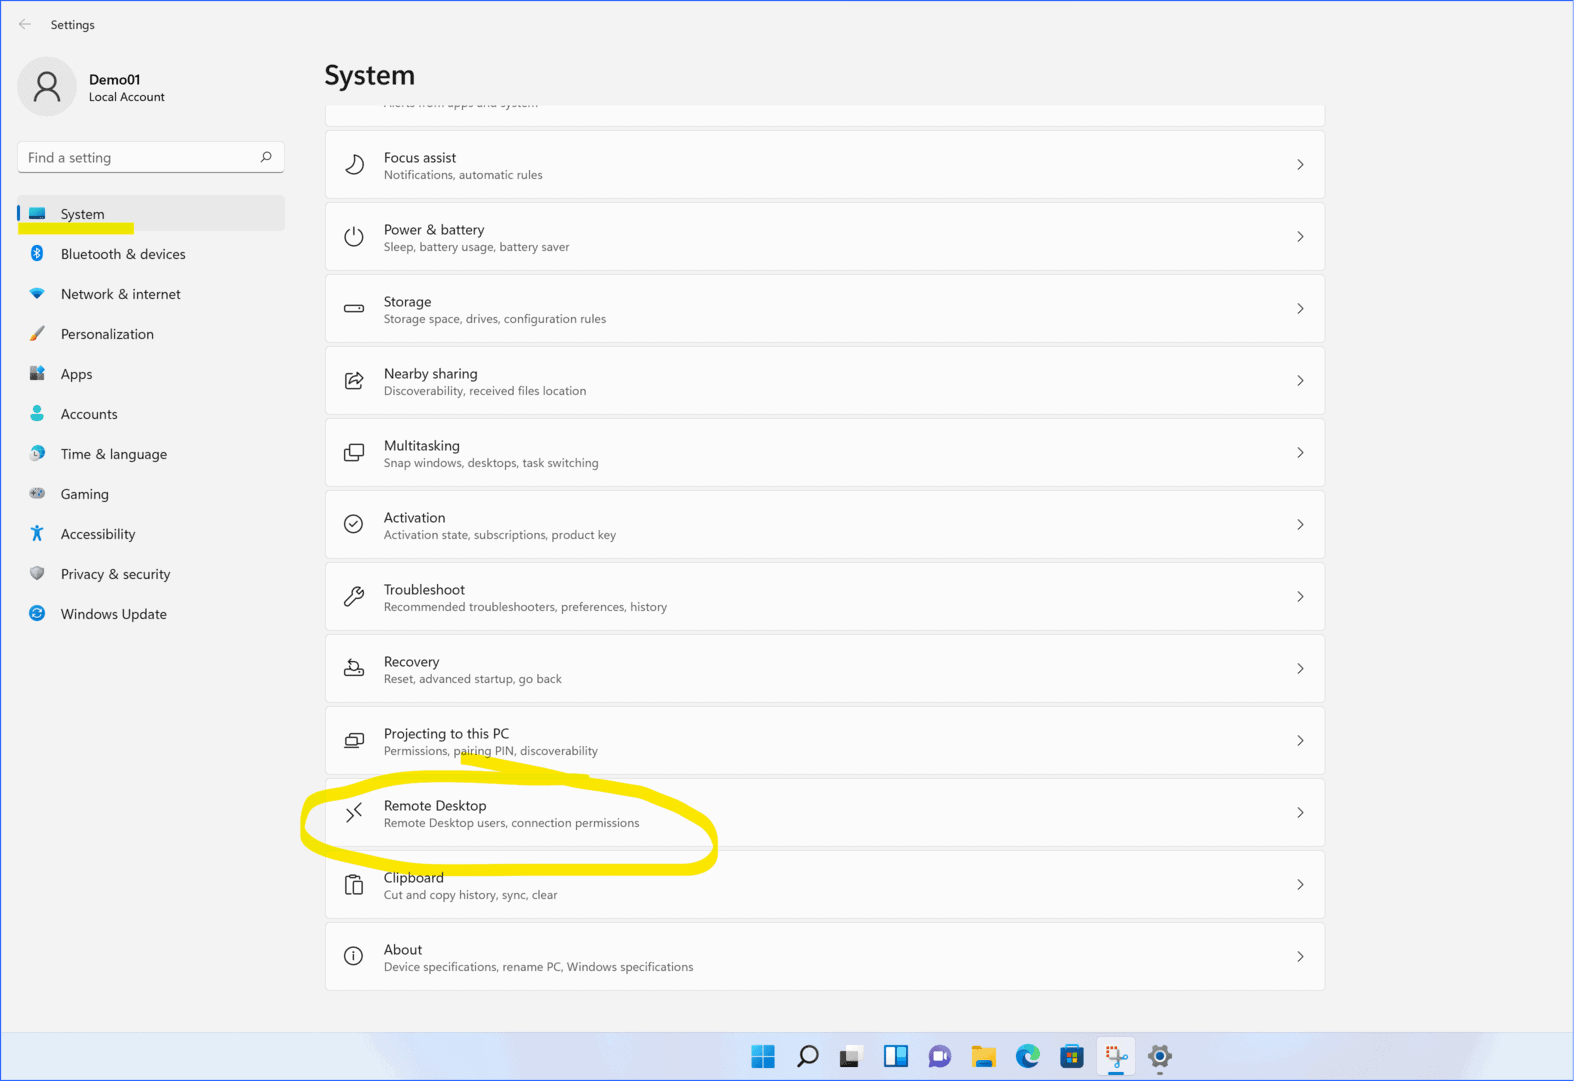Open Microsoft Store from taskbar
This screenshot has height=1081, width=1574.
click(x=1072, y=1056)
